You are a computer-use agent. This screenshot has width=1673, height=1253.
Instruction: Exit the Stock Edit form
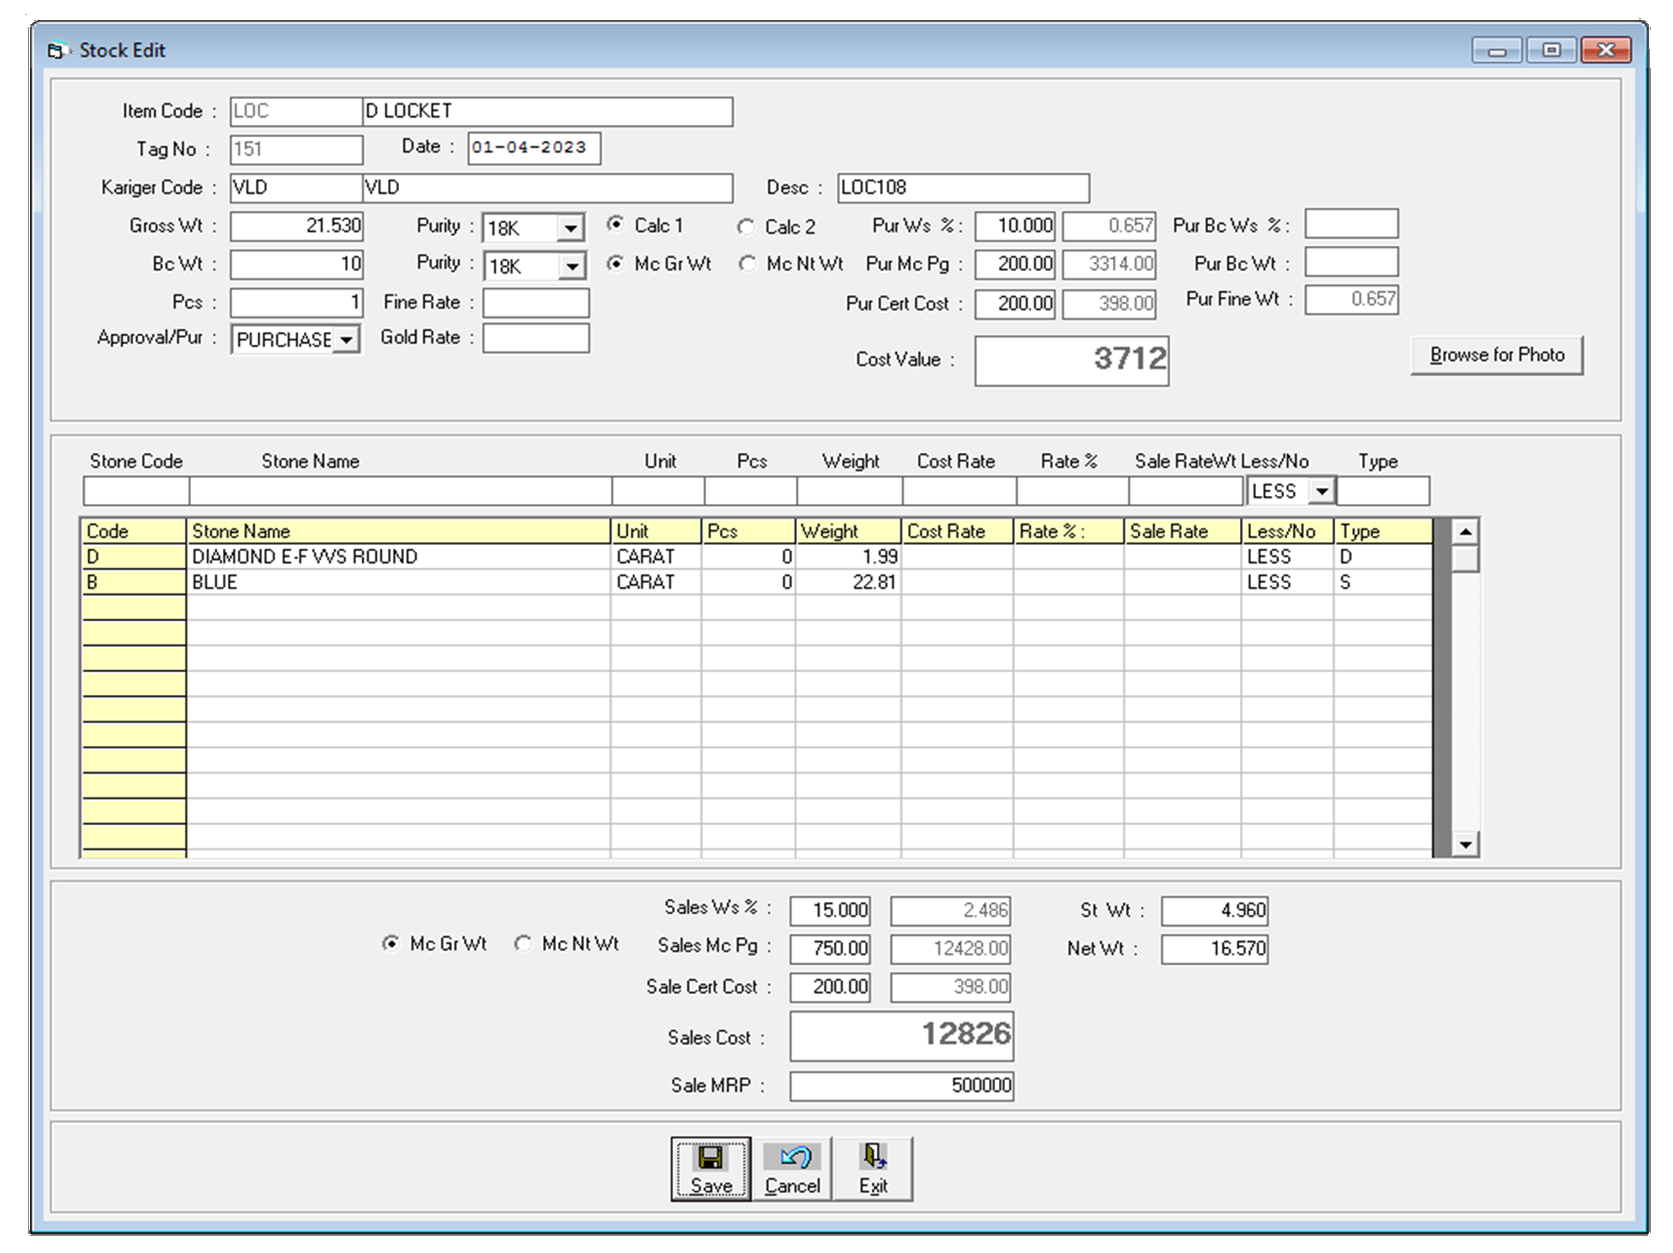click(x=873, y=1168)
